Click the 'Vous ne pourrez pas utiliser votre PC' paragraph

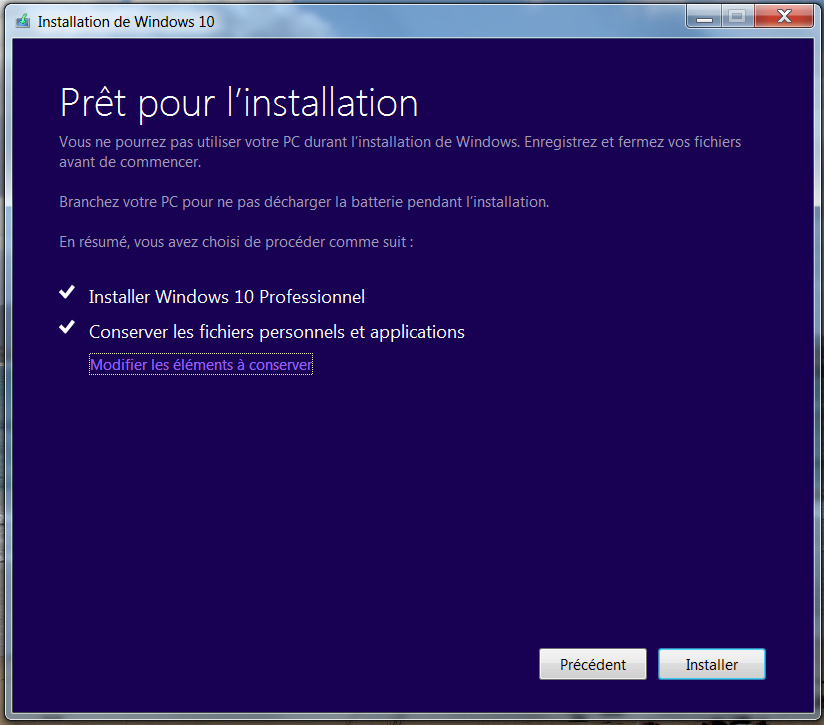click(400, 152)
